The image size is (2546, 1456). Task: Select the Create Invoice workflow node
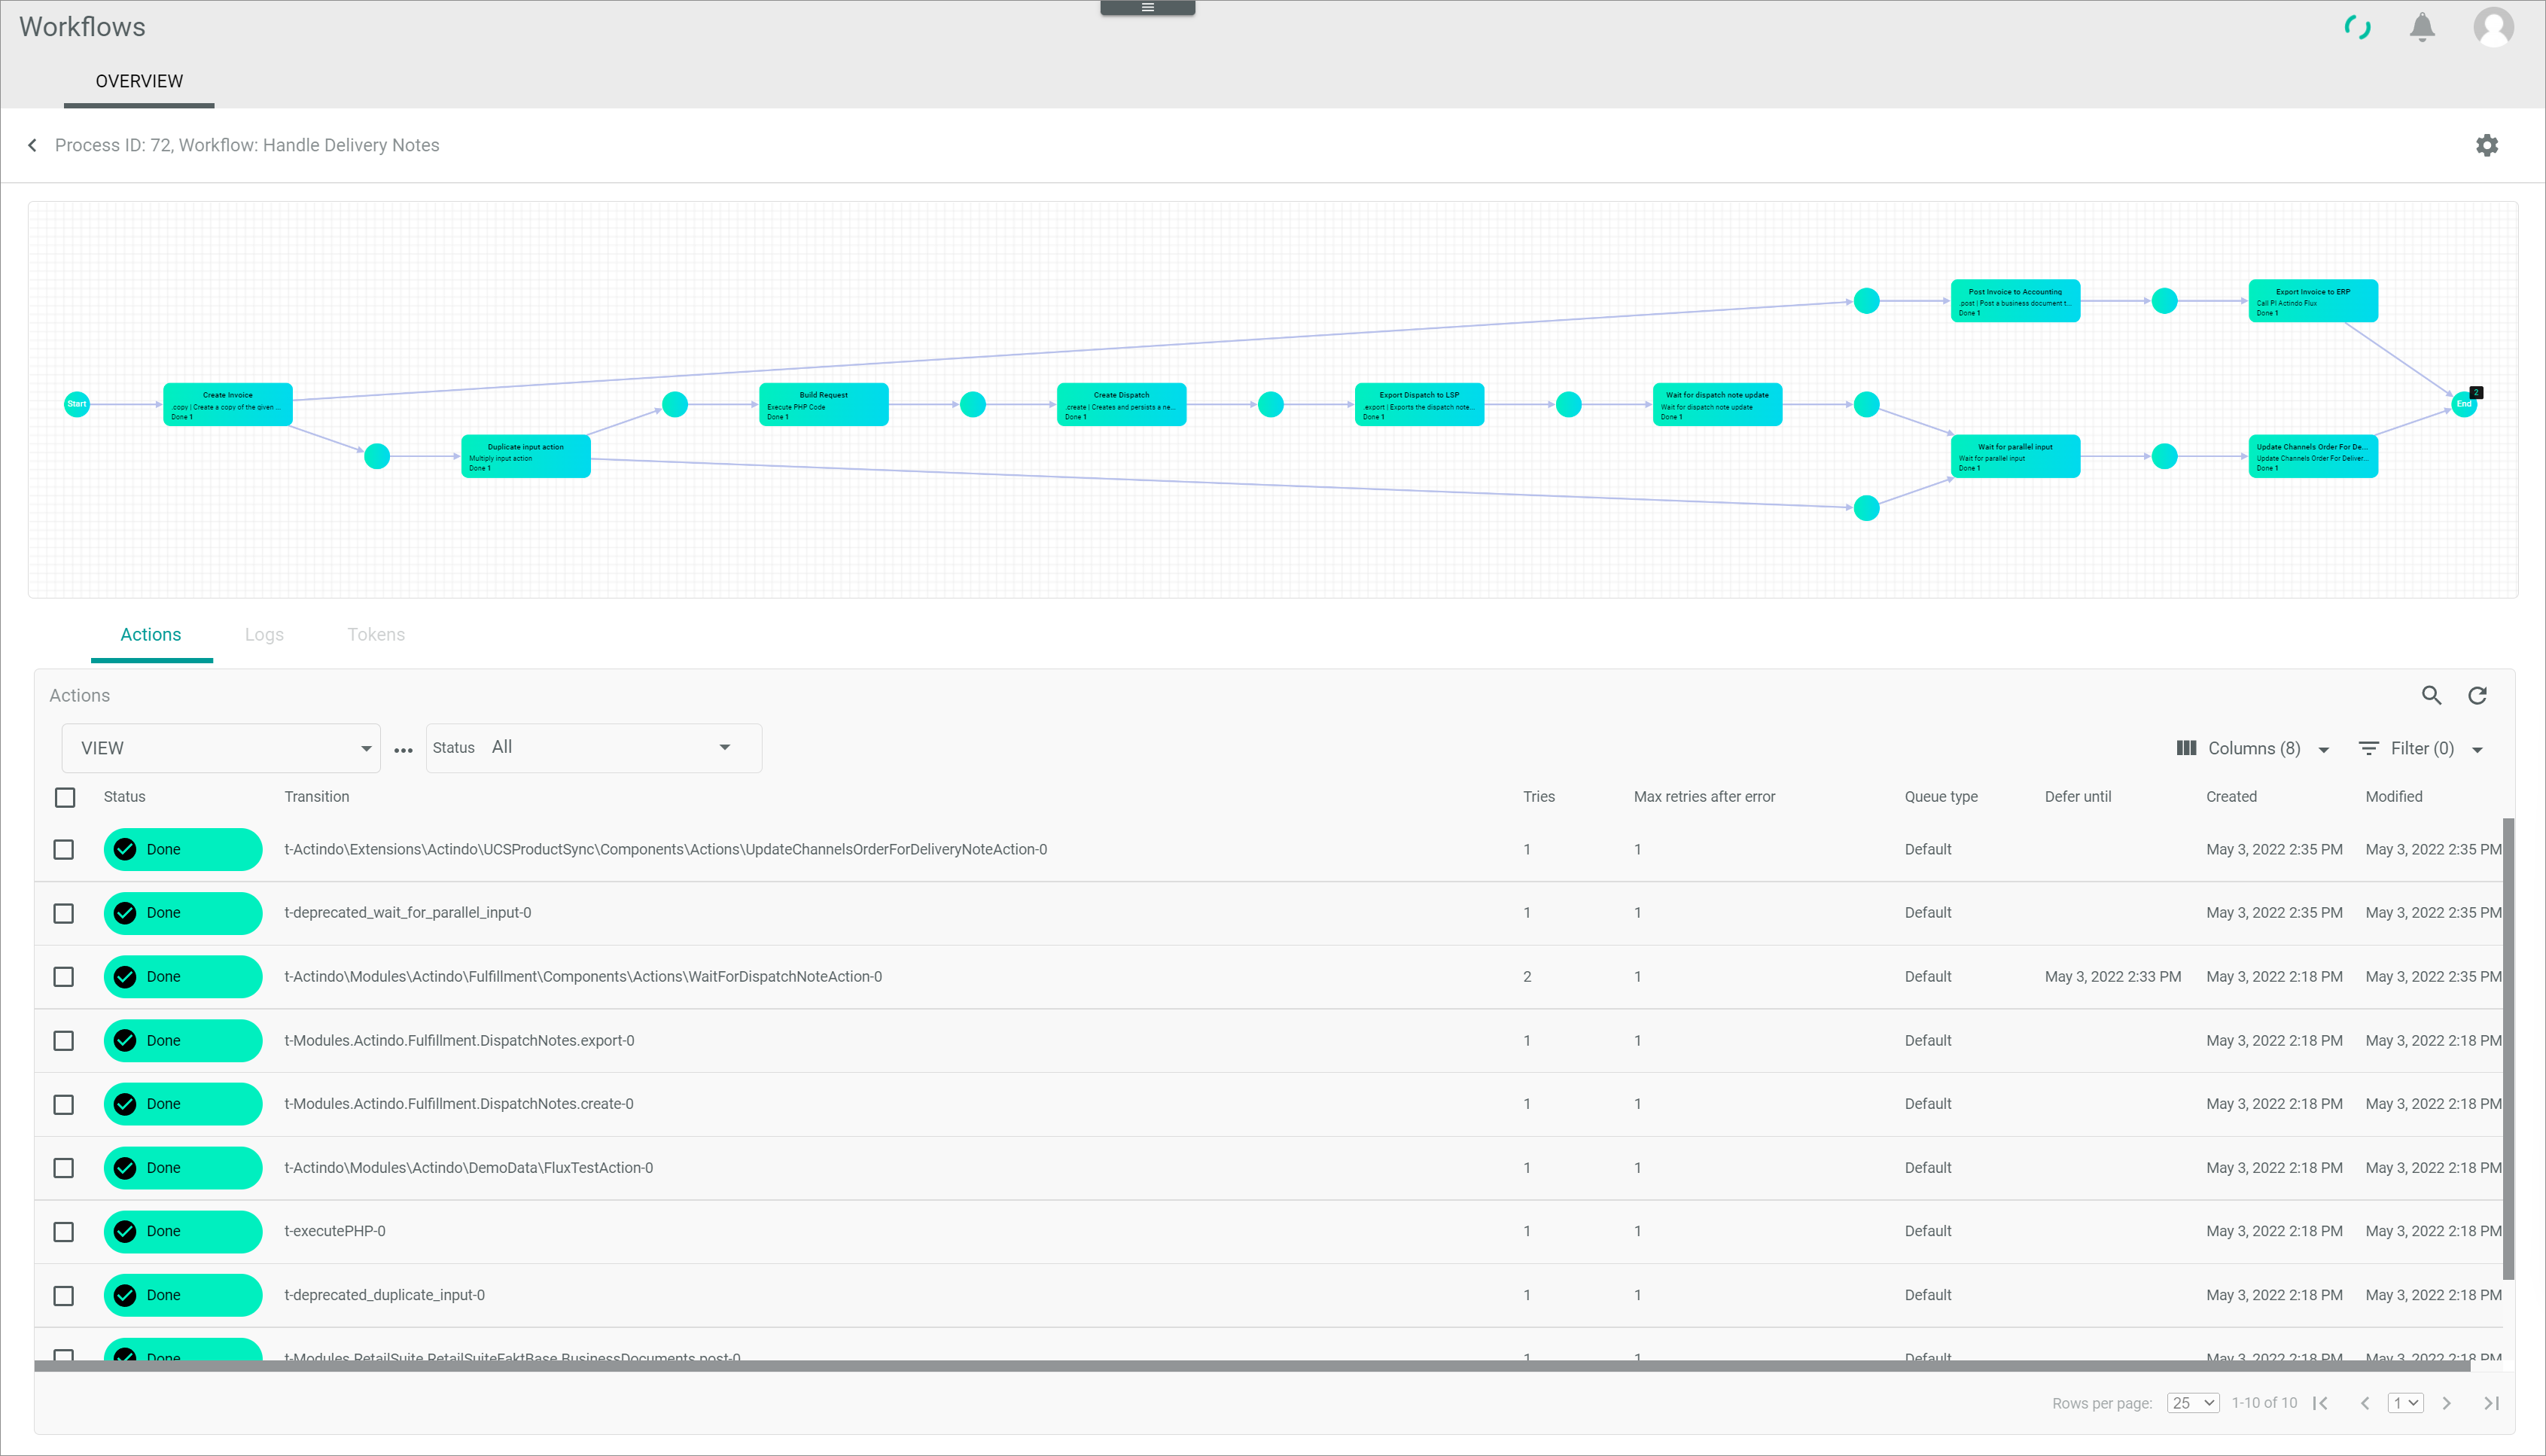[x=228, y=404]
